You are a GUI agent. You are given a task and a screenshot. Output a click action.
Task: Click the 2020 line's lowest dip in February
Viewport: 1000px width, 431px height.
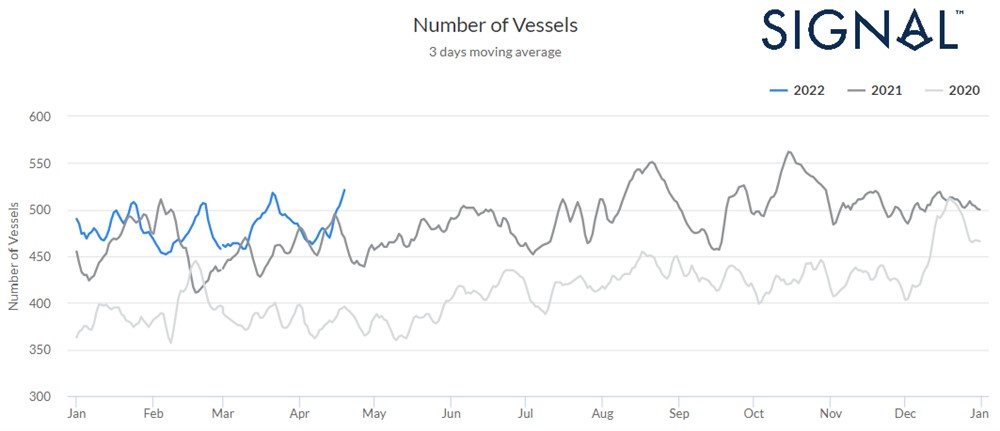171,343
